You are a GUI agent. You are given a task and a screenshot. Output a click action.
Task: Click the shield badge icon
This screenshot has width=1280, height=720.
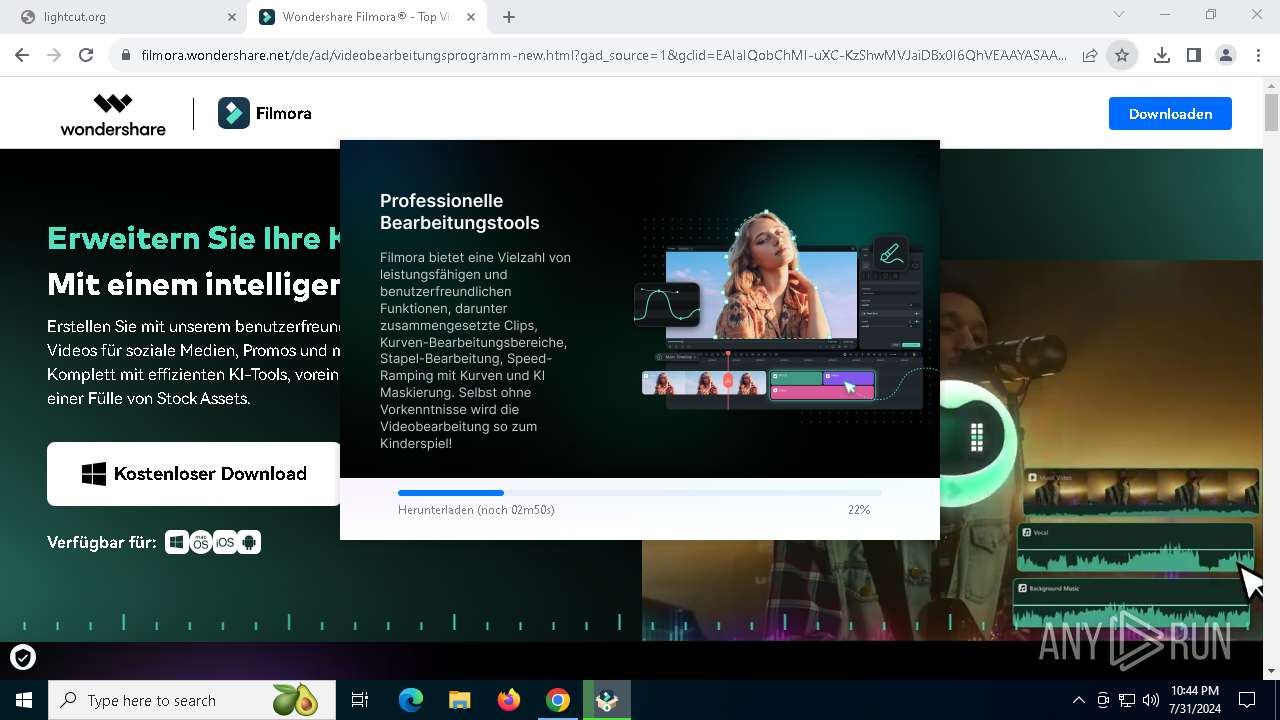coord(23,657)
